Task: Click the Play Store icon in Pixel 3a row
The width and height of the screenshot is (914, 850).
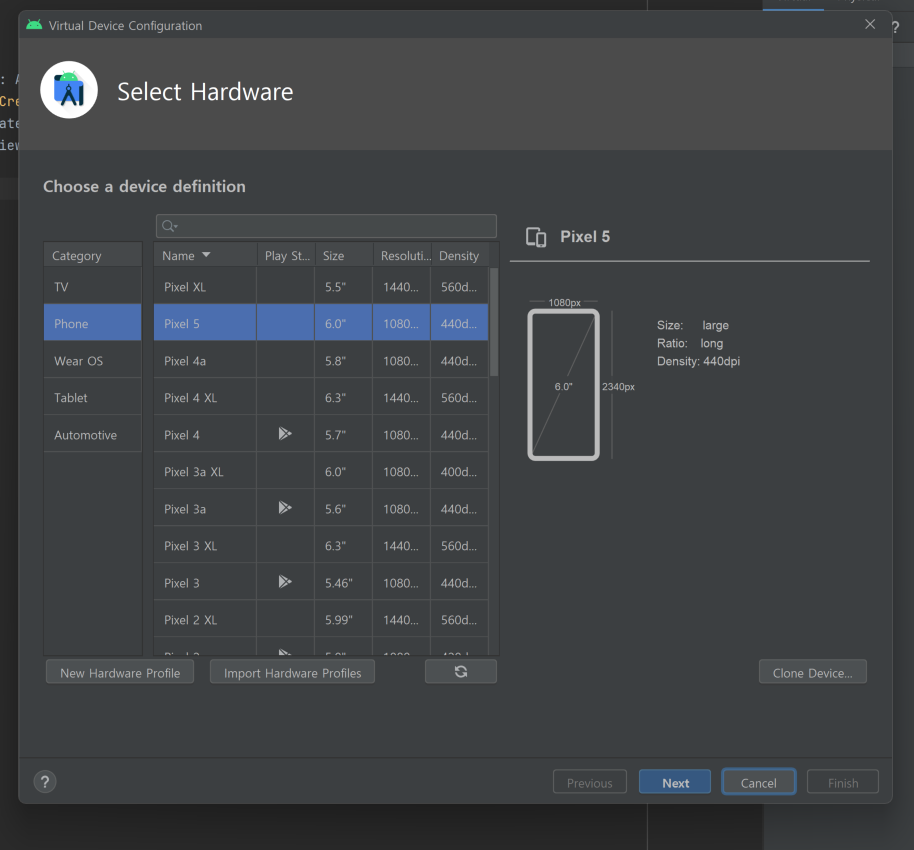Action: [x=284, y=507]
